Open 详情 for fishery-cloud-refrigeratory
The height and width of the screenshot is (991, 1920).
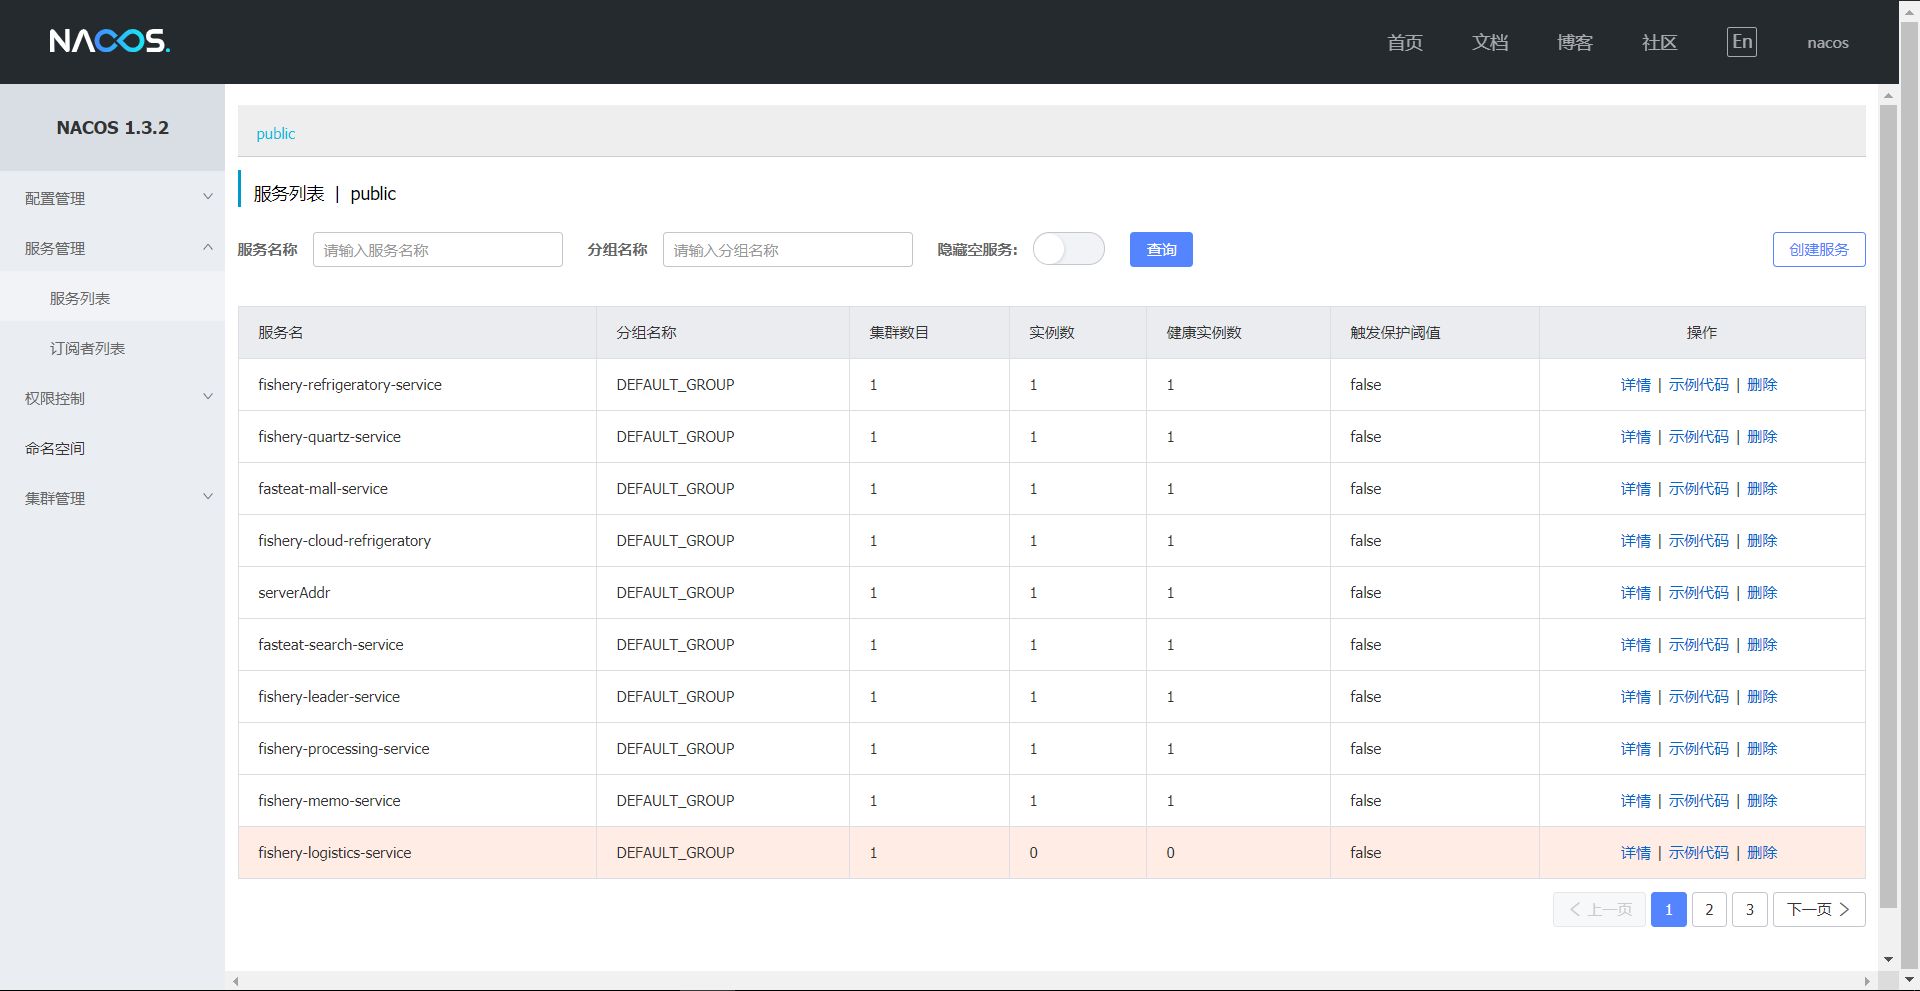coord(1636,540)
